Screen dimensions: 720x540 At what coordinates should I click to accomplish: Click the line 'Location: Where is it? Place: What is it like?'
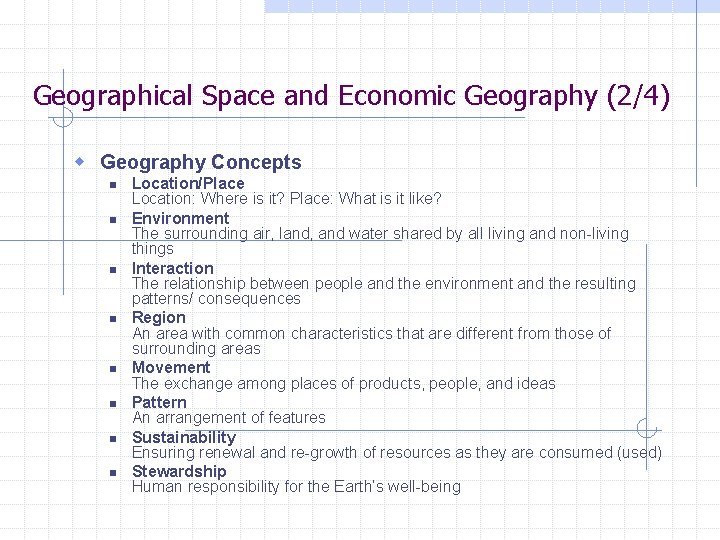click(x=287, y=199)
